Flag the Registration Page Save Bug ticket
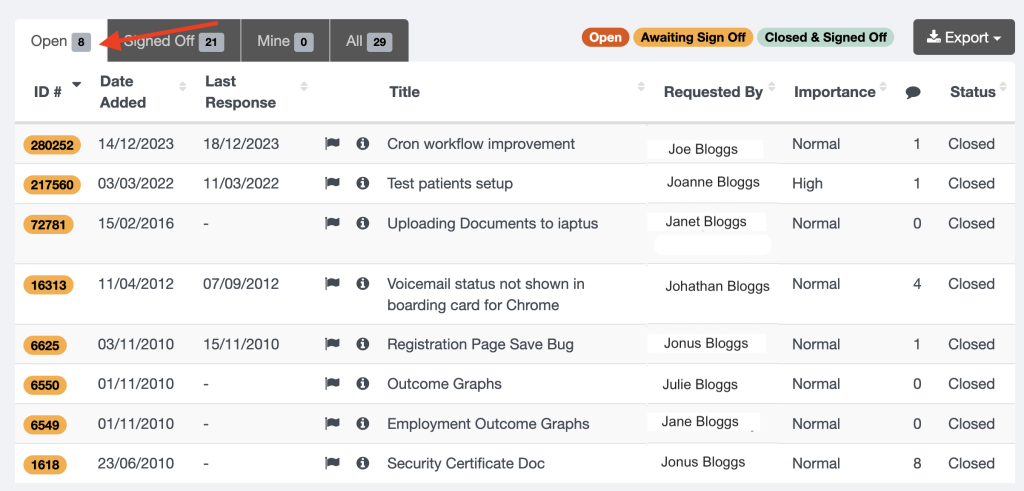Screen dimensions: 1024x491 point(332,344)
